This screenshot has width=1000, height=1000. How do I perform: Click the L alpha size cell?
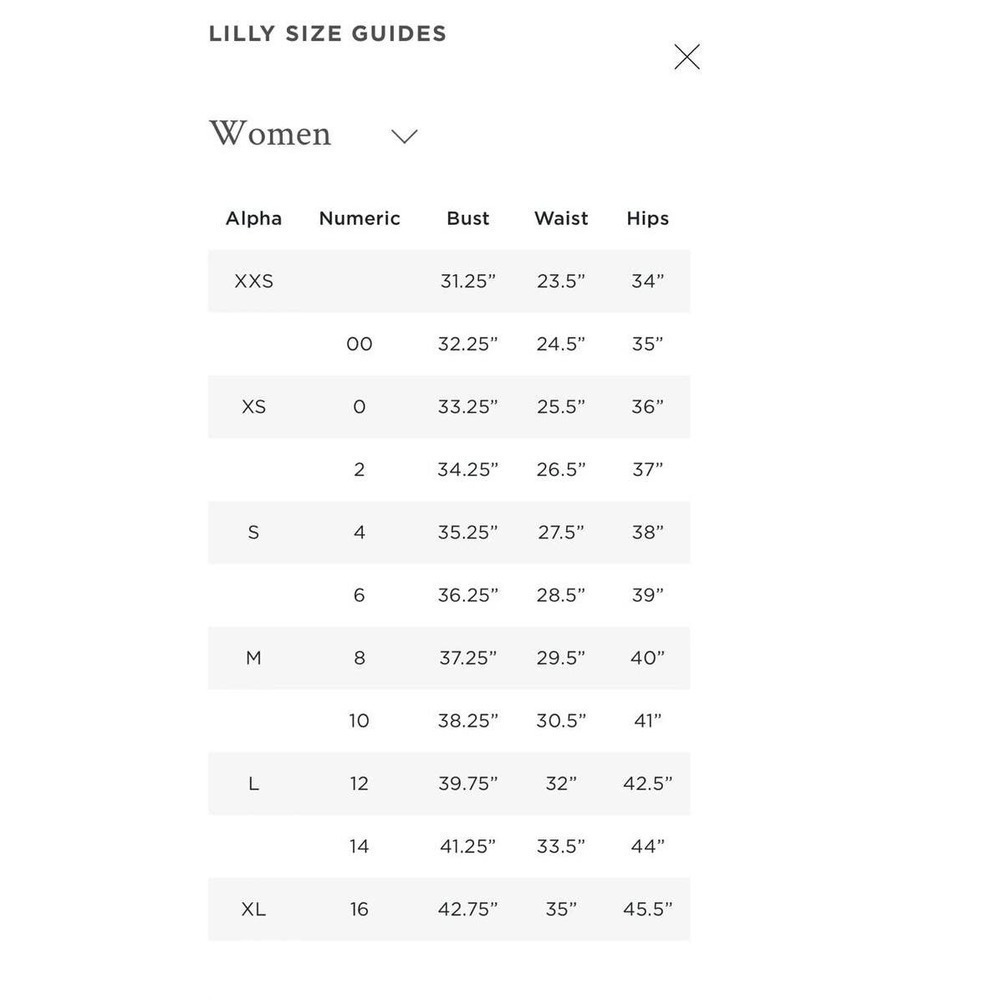[253, 783]
